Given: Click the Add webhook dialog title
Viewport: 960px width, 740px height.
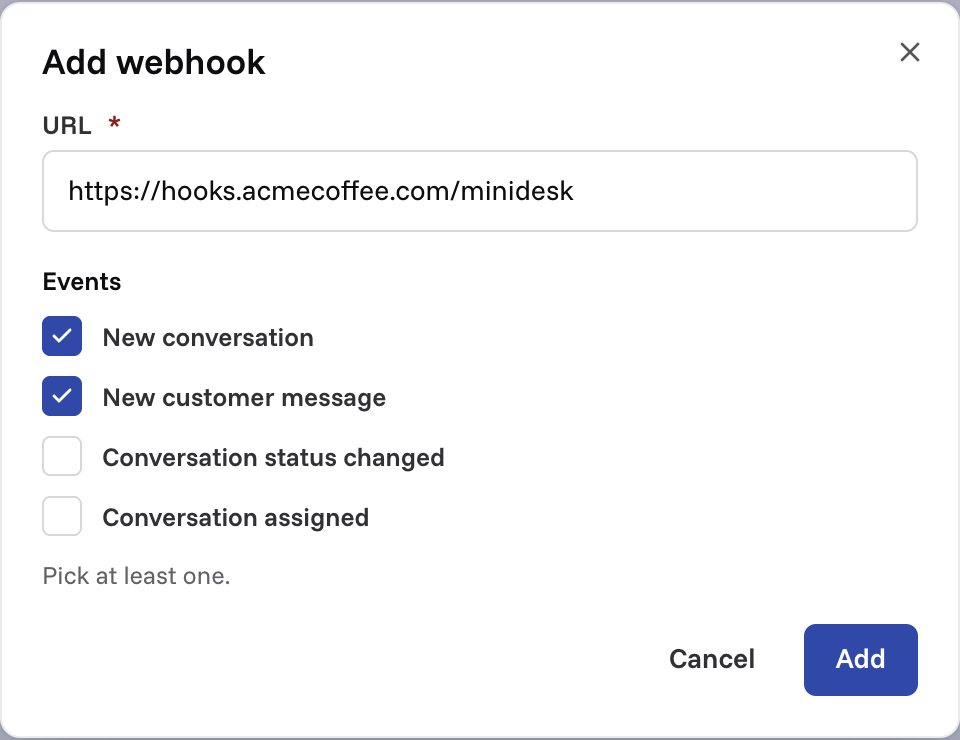Looking at the screenshot, I should [x=154, y=62].
